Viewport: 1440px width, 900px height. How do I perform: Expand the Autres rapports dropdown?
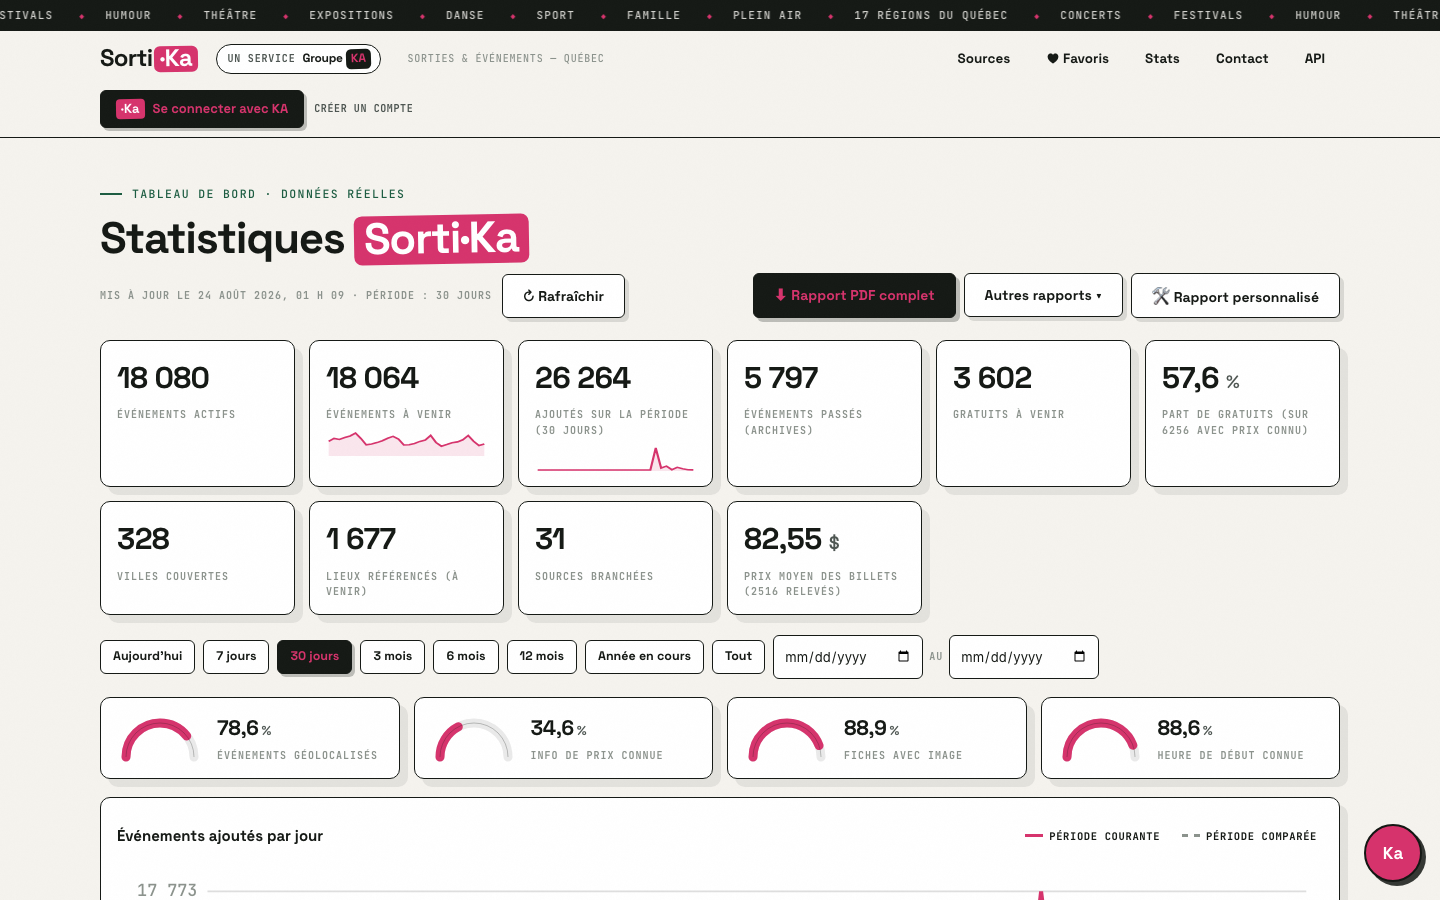tap(1043, 295)
